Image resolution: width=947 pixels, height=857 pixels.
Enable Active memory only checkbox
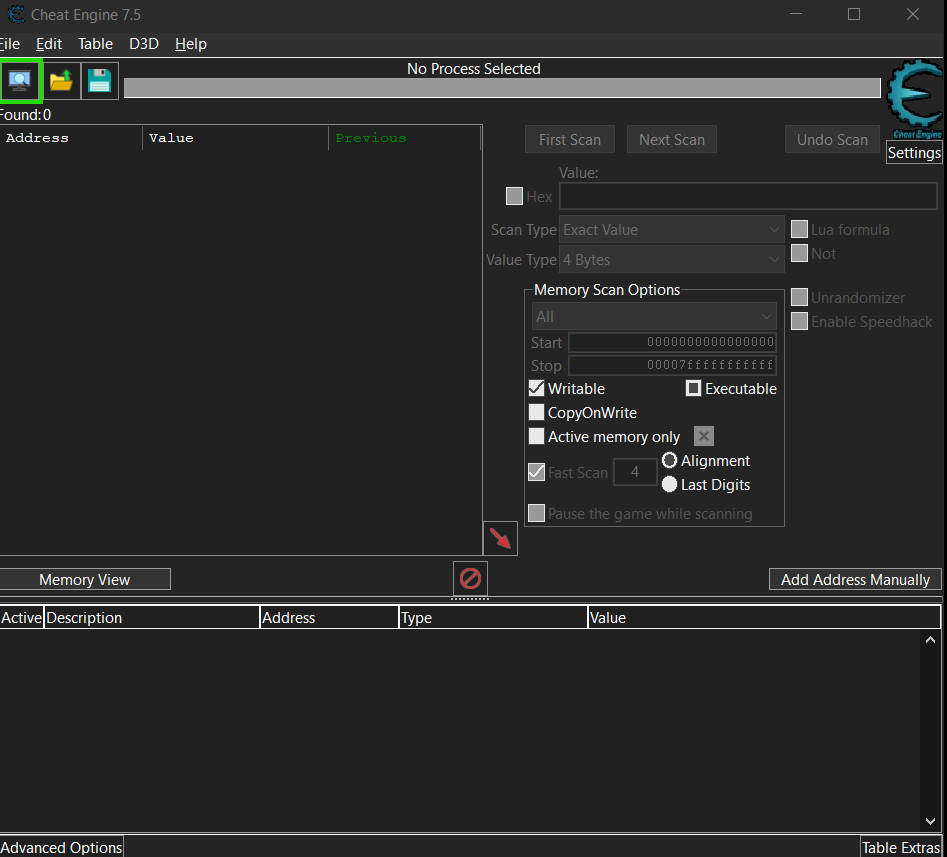pyautogui.click(x=536, y=436)
